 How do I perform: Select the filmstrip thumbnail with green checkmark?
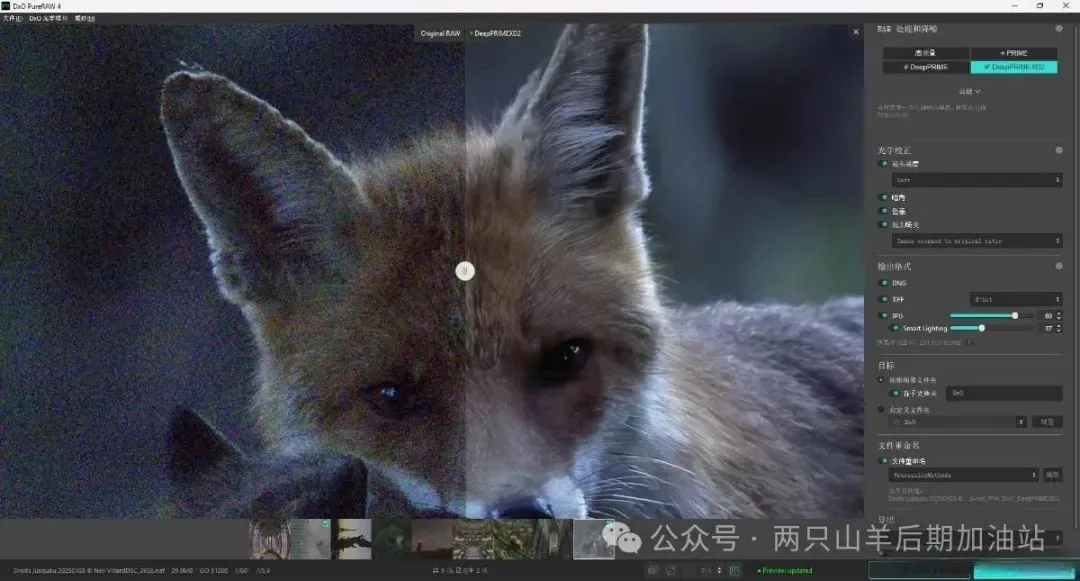[x=311, y=539]
